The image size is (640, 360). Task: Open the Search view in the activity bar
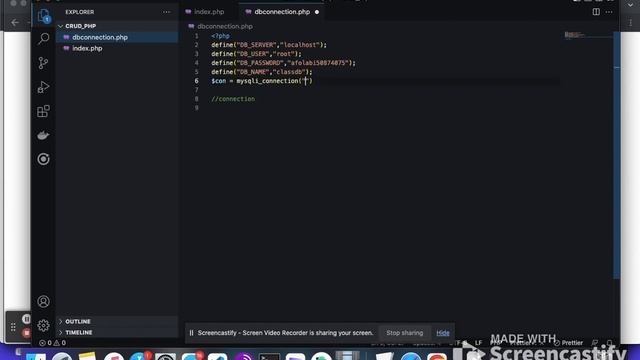43,39
